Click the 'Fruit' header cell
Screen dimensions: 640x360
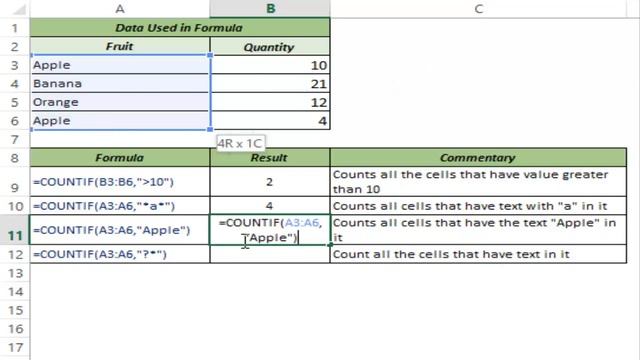coord(120,47)
